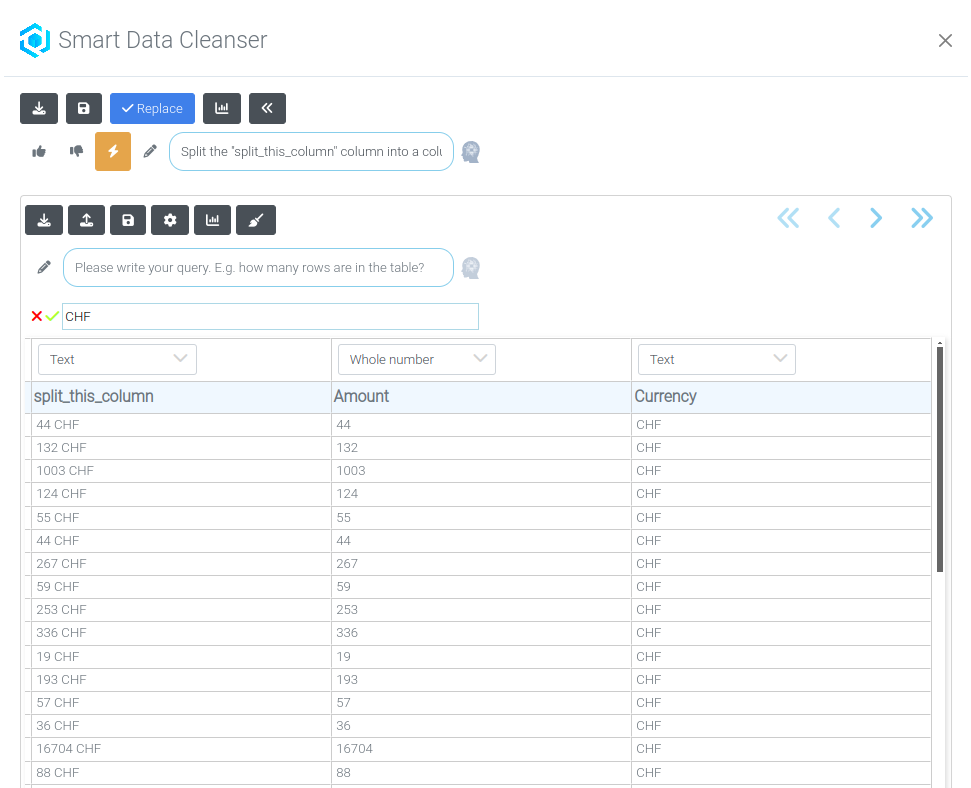Click the double left chevron collapse button
This screenshot has height=788, width=971.
point(267,109)
